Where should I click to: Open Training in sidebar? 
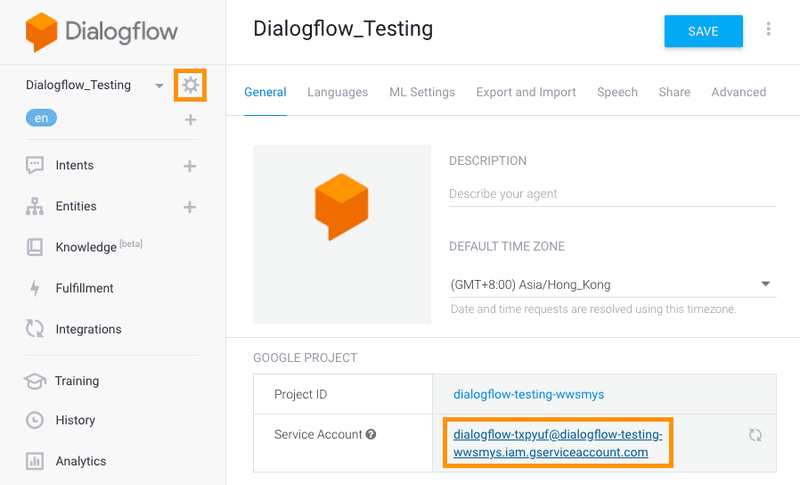point(77,381)
